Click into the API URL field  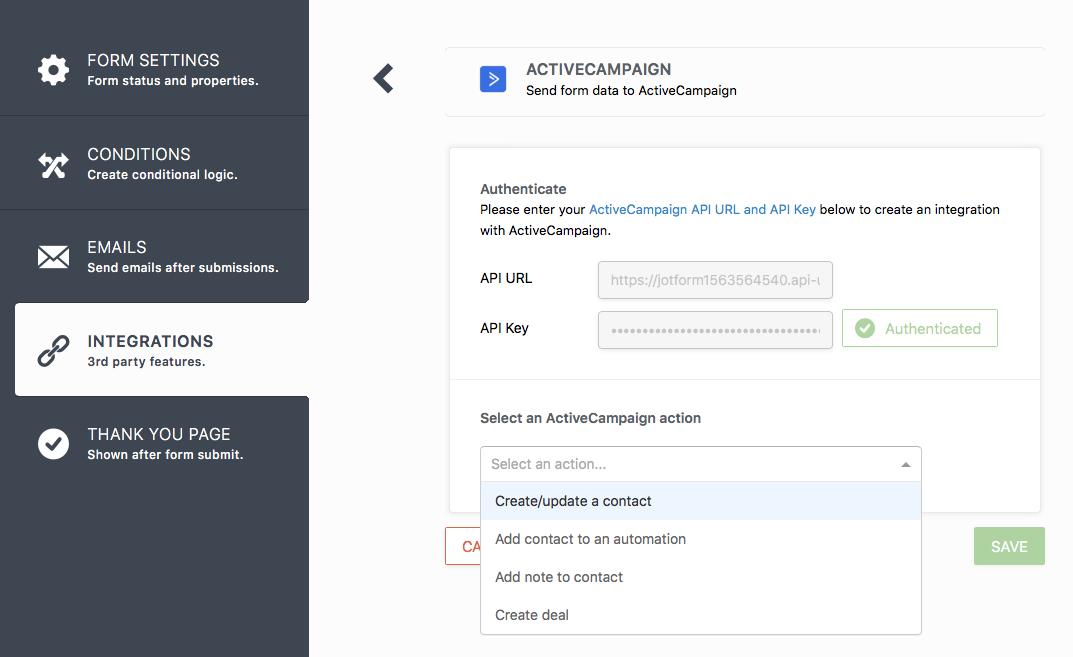(715, 281)
